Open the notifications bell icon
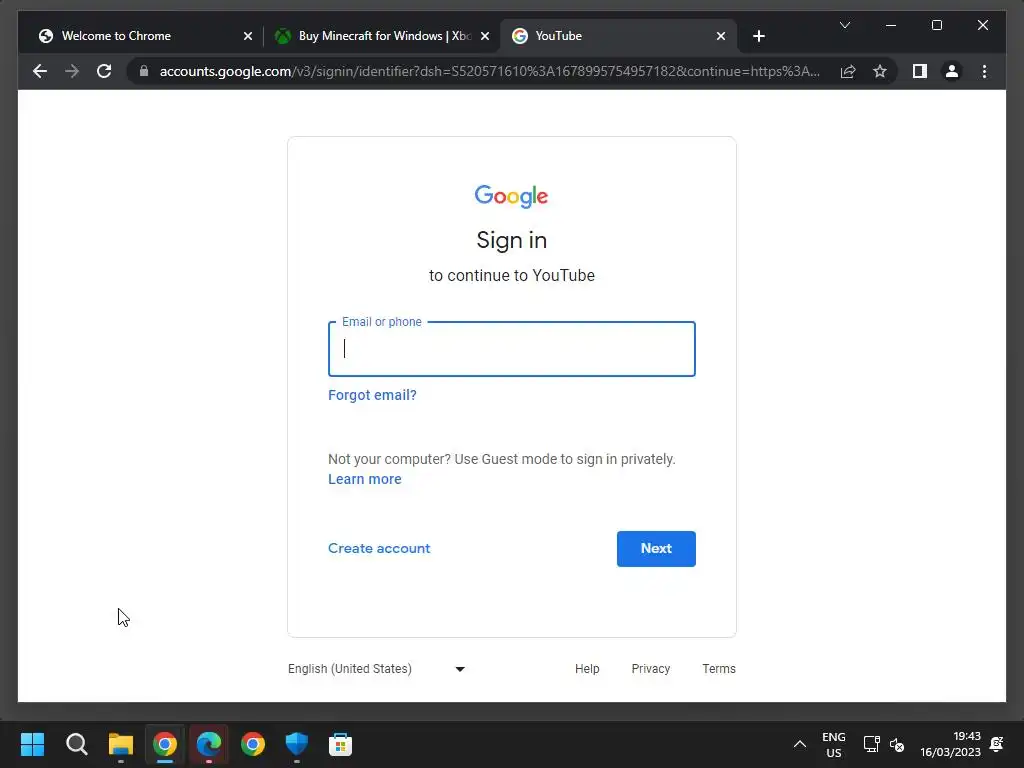 coord(997,744)
